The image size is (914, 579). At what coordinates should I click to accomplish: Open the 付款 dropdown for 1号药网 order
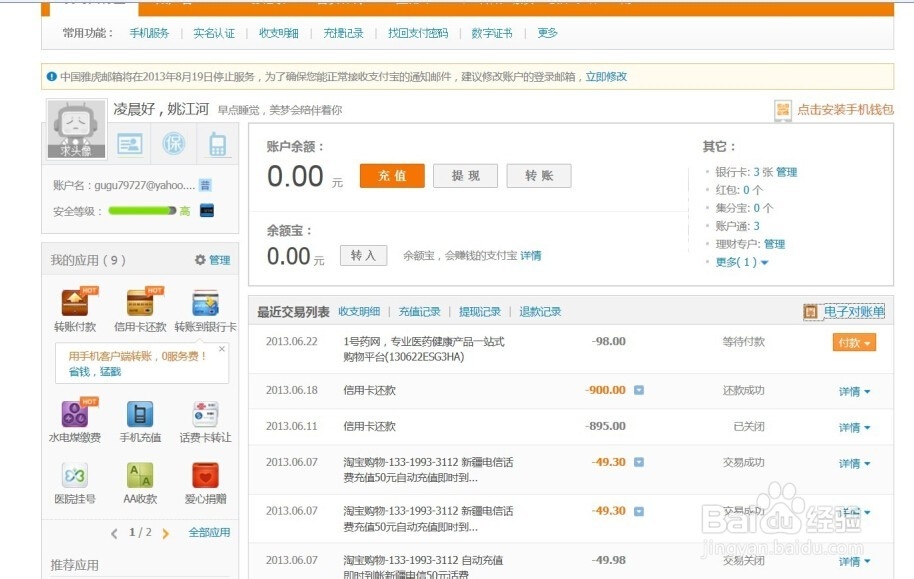click(854, 343)
